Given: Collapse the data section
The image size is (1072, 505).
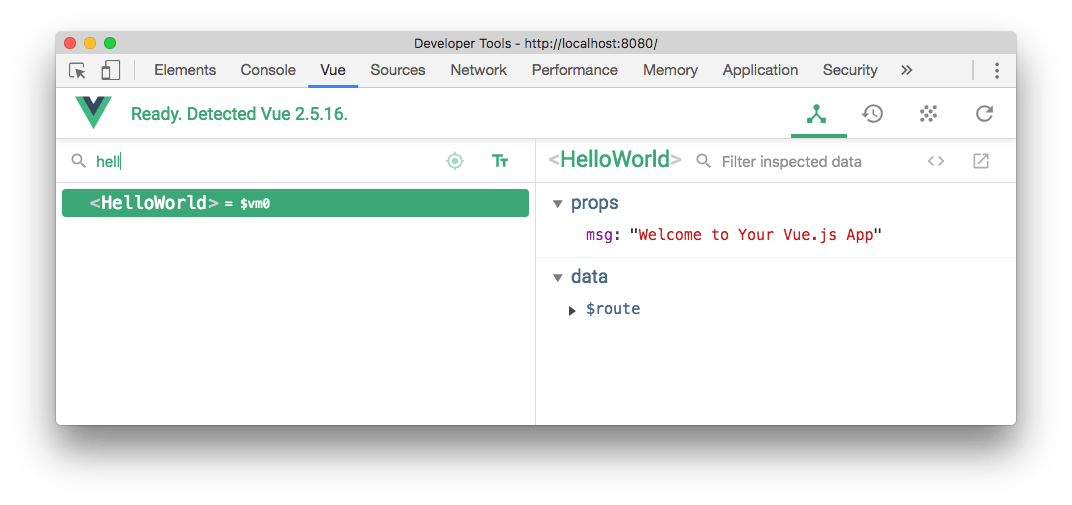Looking at the screenshot, I should point(558,278).
